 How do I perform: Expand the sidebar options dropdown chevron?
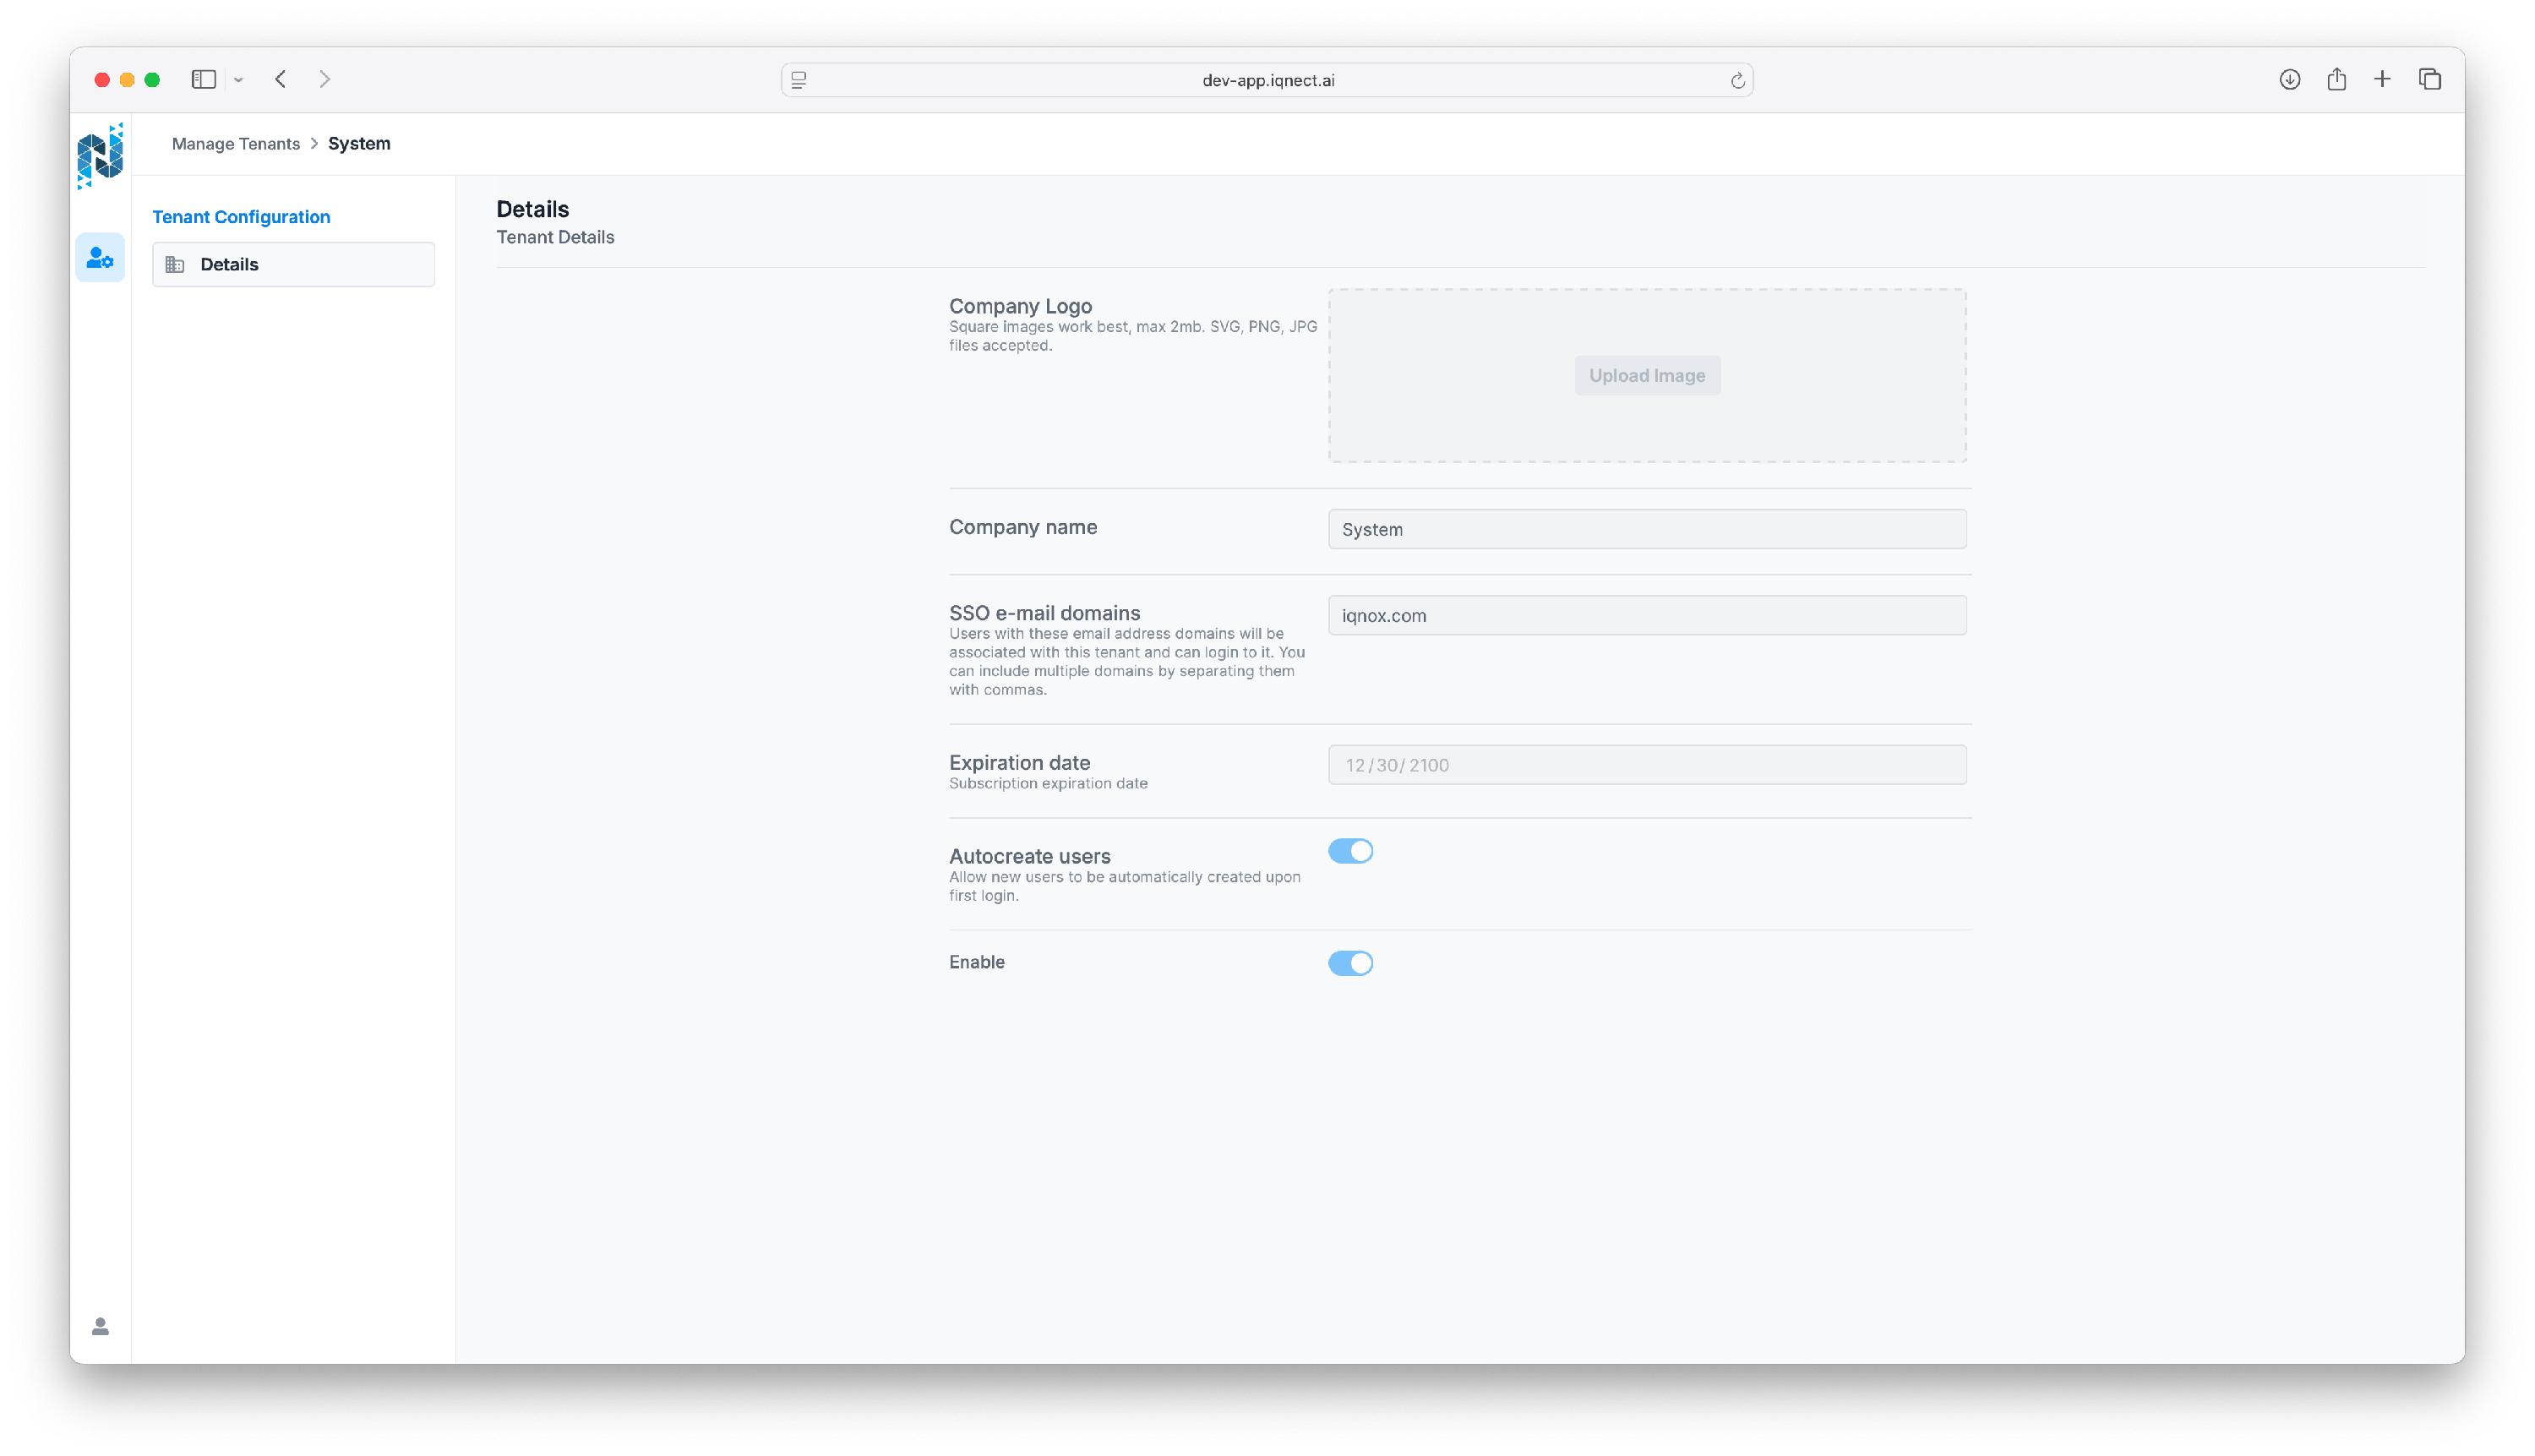point(238,80)
